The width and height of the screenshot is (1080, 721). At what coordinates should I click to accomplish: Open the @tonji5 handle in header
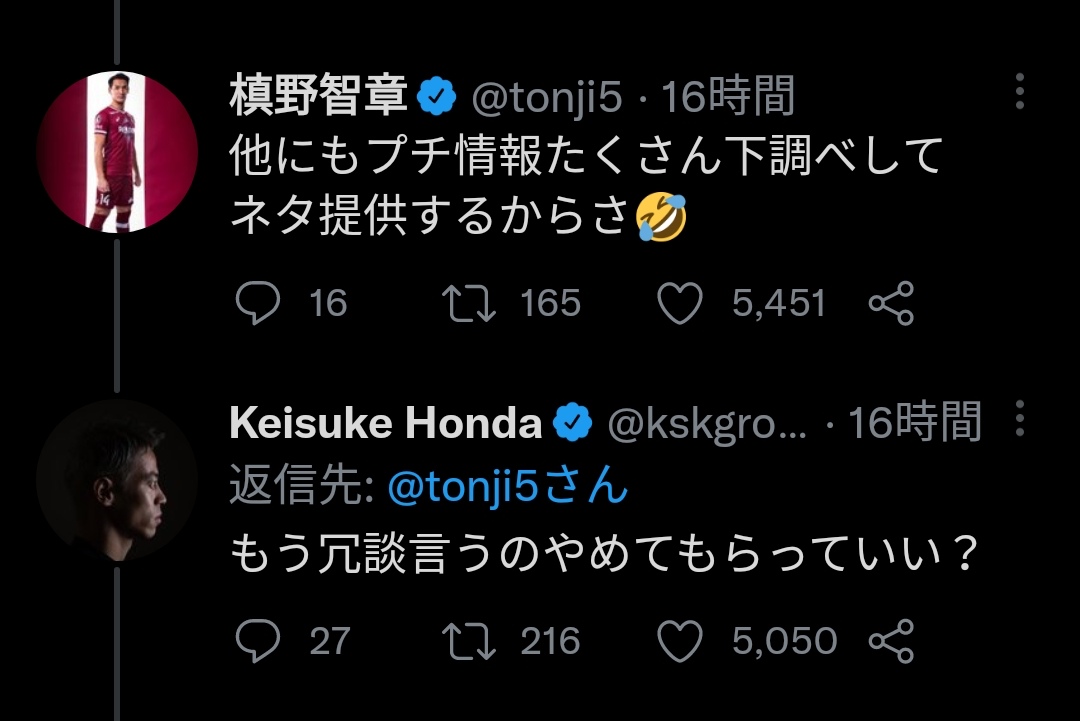pos(546,97)
